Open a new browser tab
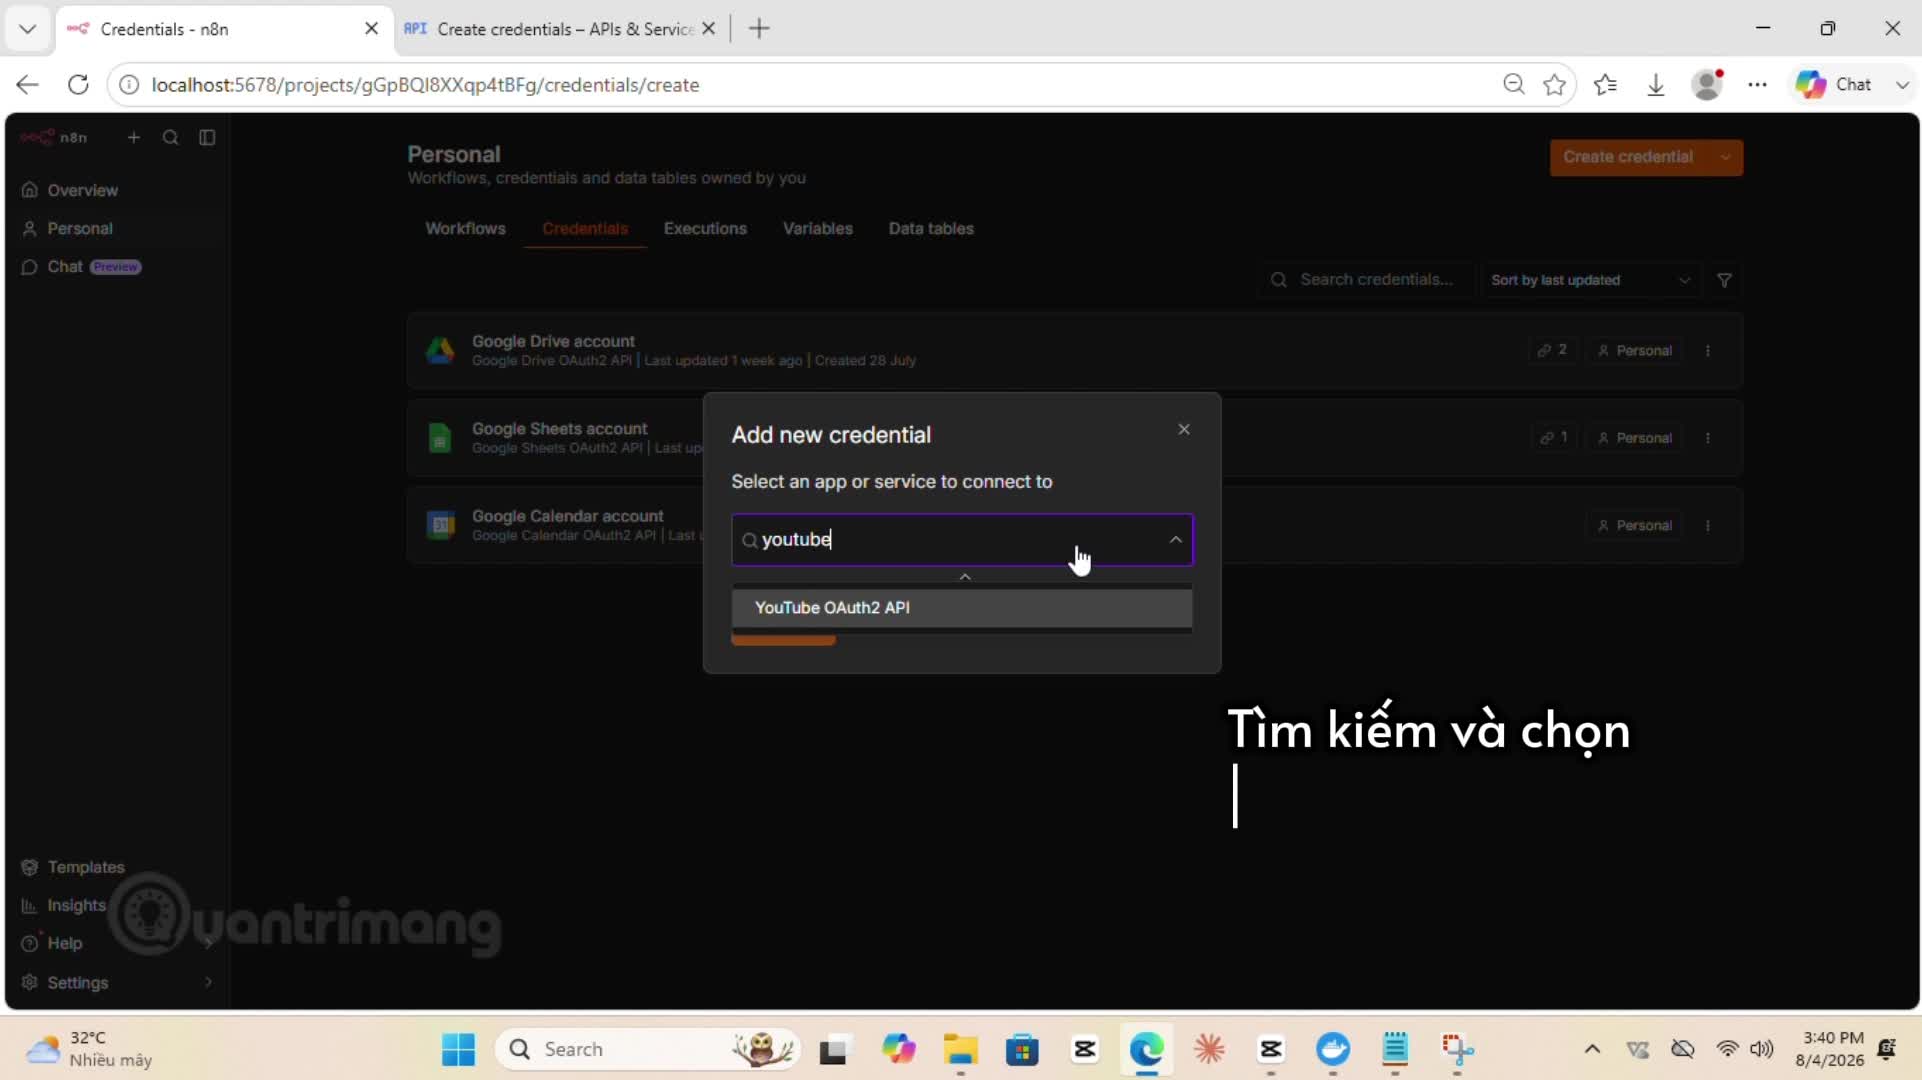The width and height of the screenshot is (1922, 1080). [760, 29]
